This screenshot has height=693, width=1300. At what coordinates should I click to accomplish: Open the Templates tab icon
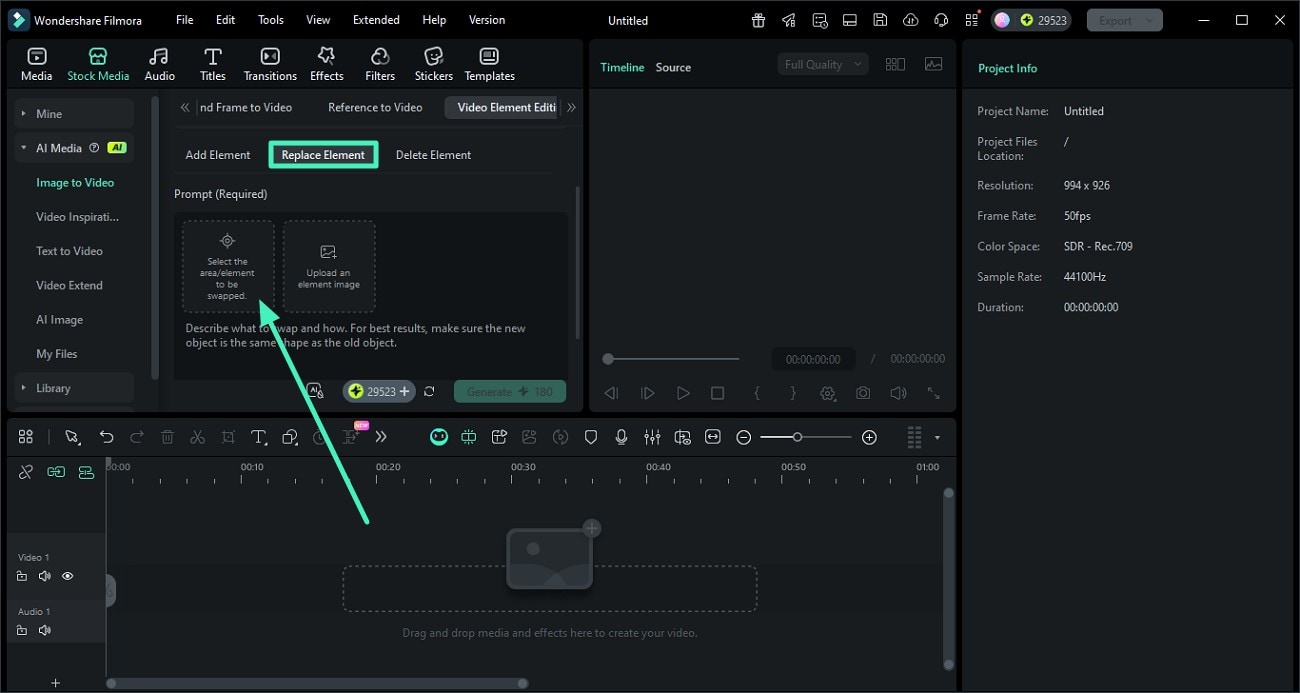coord(489,56)
